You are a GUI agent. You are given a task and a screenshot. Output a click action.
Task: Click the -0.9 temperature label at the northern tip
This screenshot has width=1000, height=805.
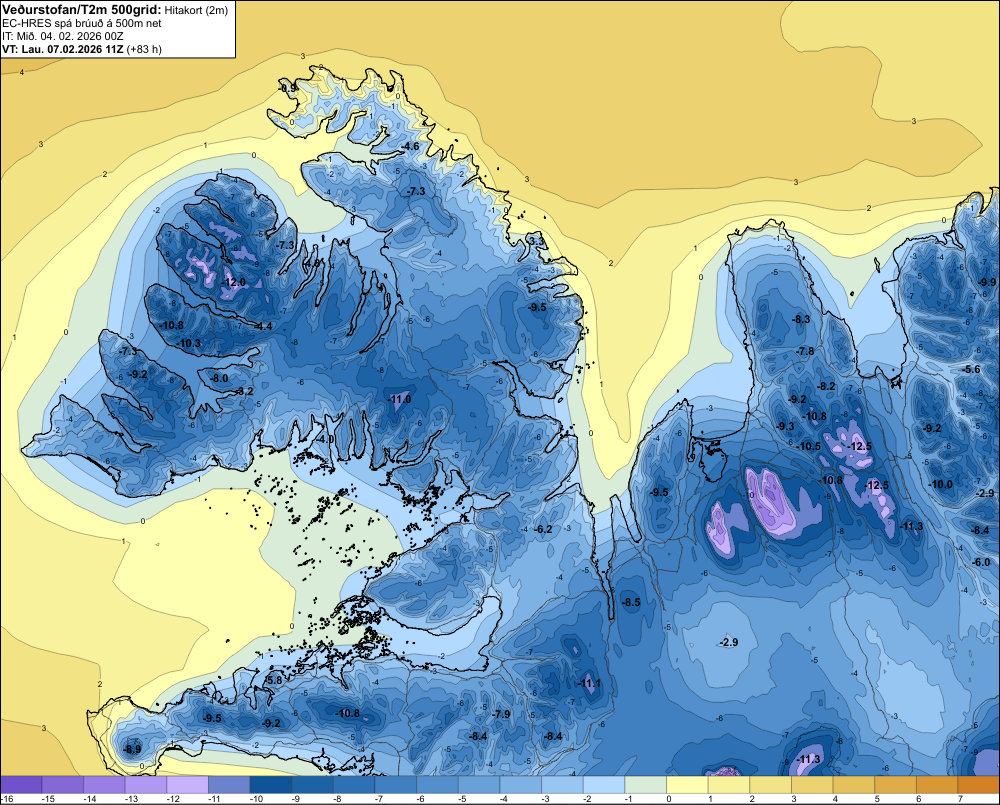point(288,88)
